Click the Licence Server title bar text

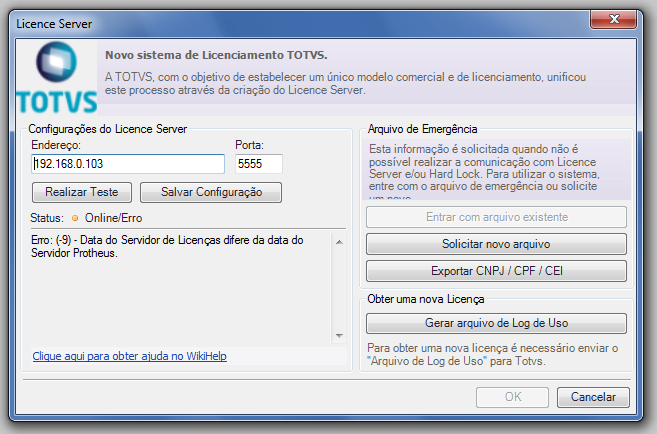[54, 24]
